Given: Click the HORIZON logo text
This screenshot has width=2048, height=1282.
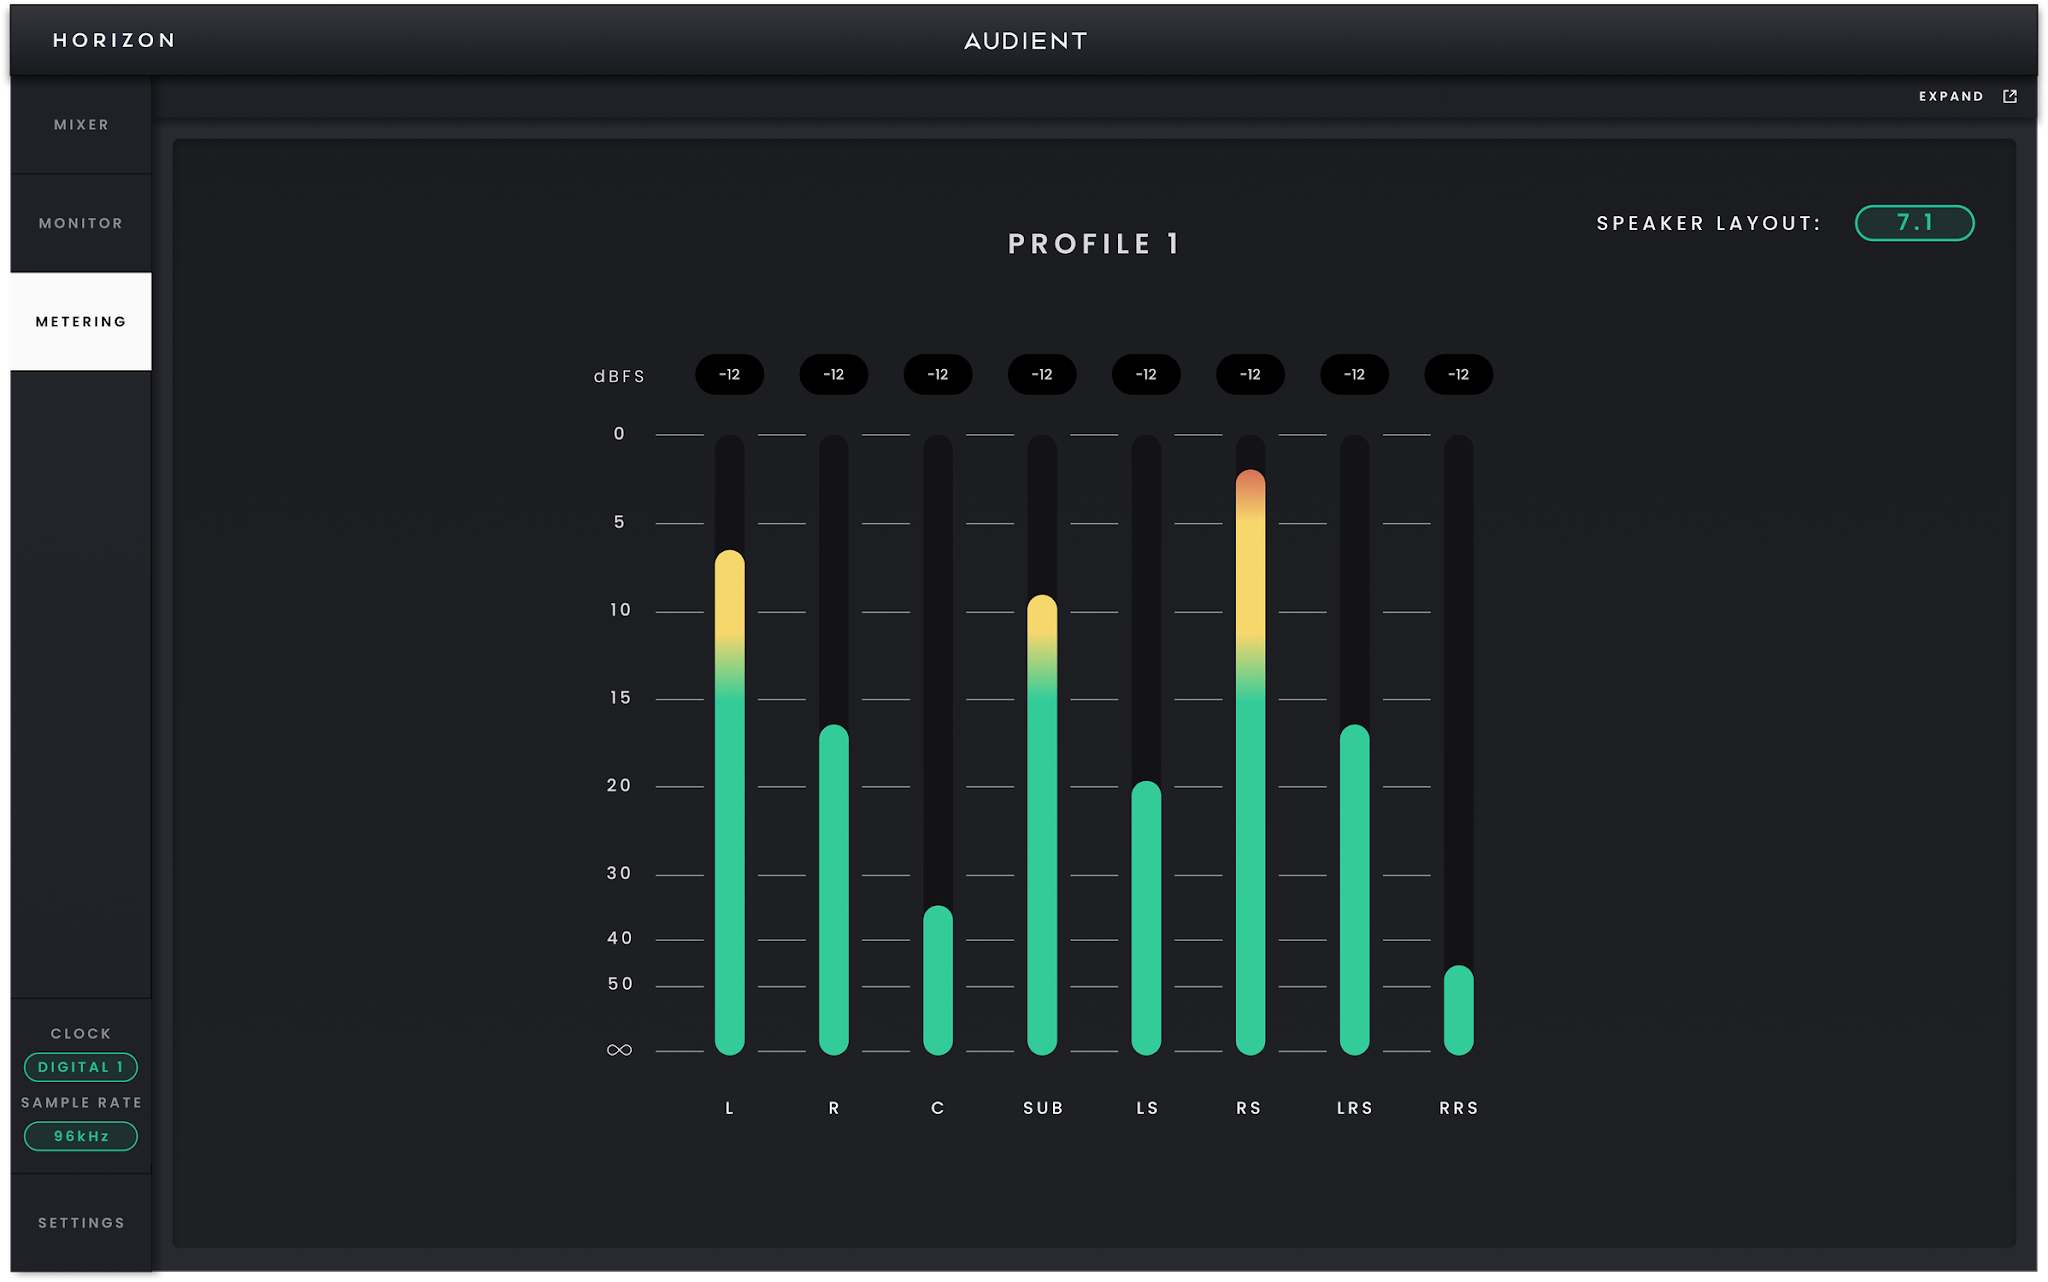Looking at the screenshot, I should (x=114, y=40).
